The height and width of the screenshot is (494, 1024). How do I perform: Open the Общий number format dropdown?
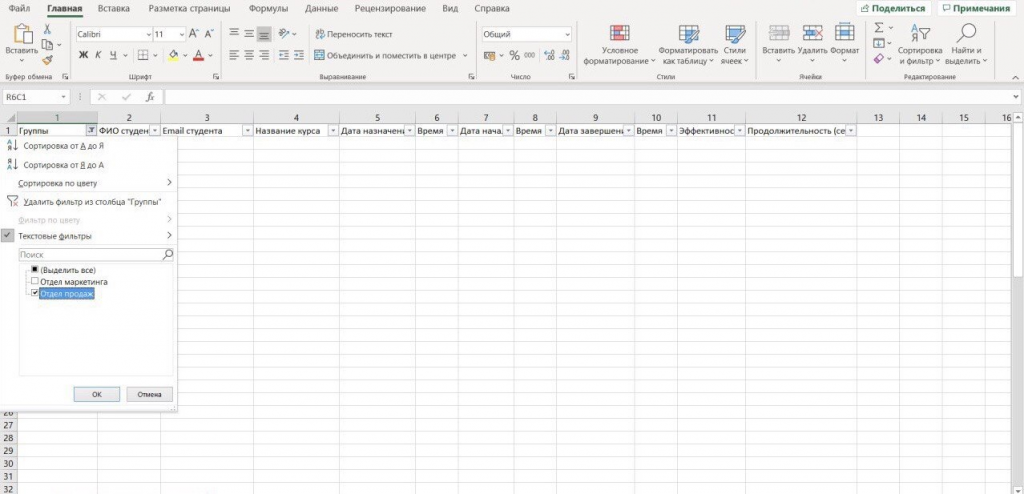pos(567,35)
